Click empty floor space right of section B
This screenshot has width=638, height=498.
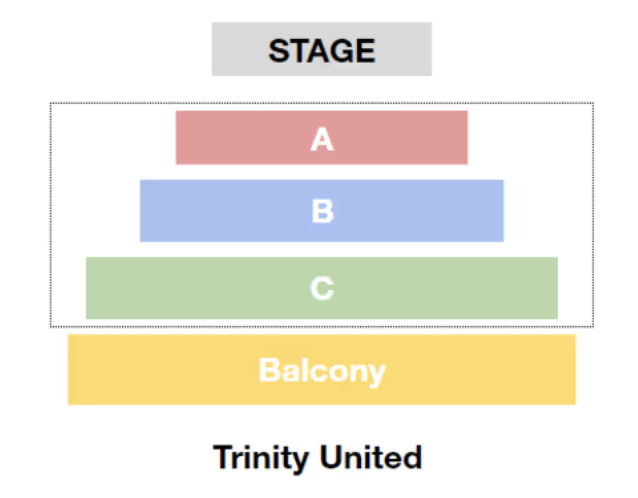coord(548,211)
